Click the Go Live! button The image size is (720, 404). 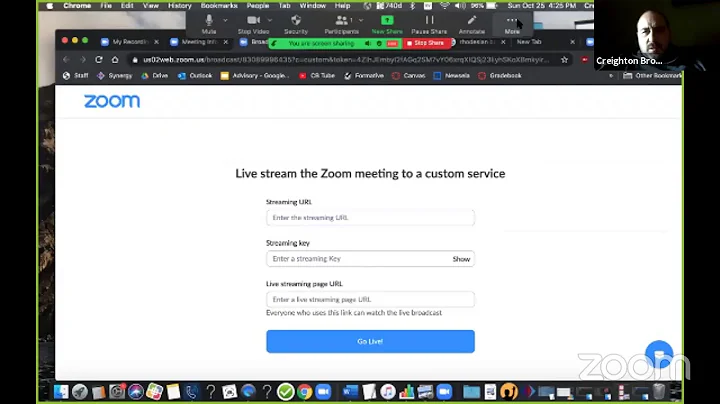[x=370, y=342]
